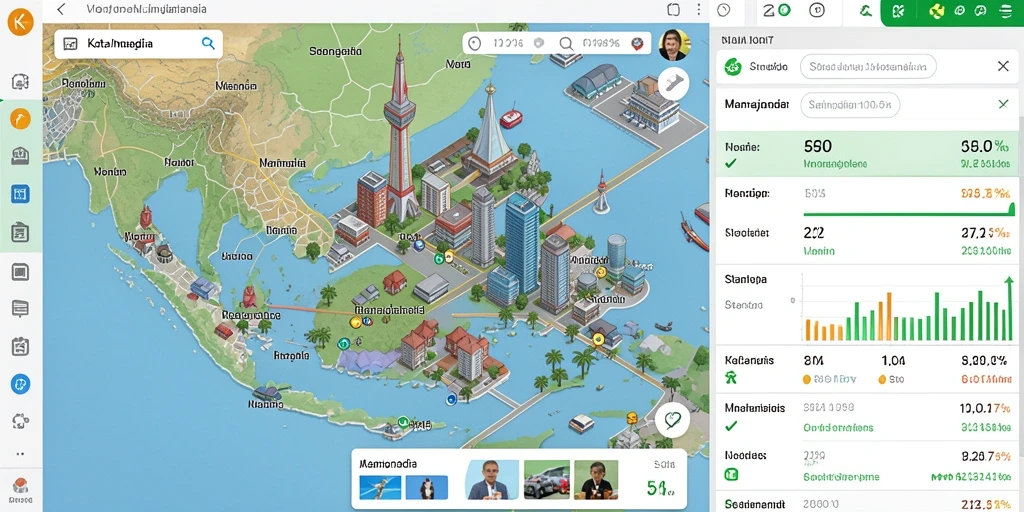Toggle the green square under Noodes
Screen dimensions: 1024x512
pos(731,474)
